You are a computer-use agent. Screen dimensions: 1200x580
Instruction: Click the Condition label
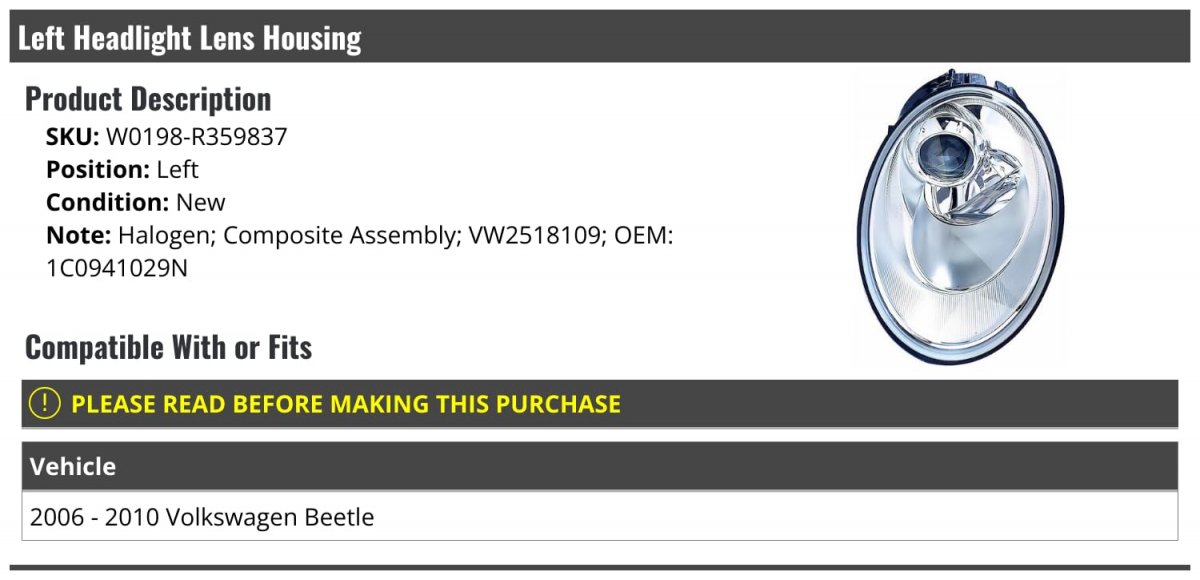pos(108,202)
